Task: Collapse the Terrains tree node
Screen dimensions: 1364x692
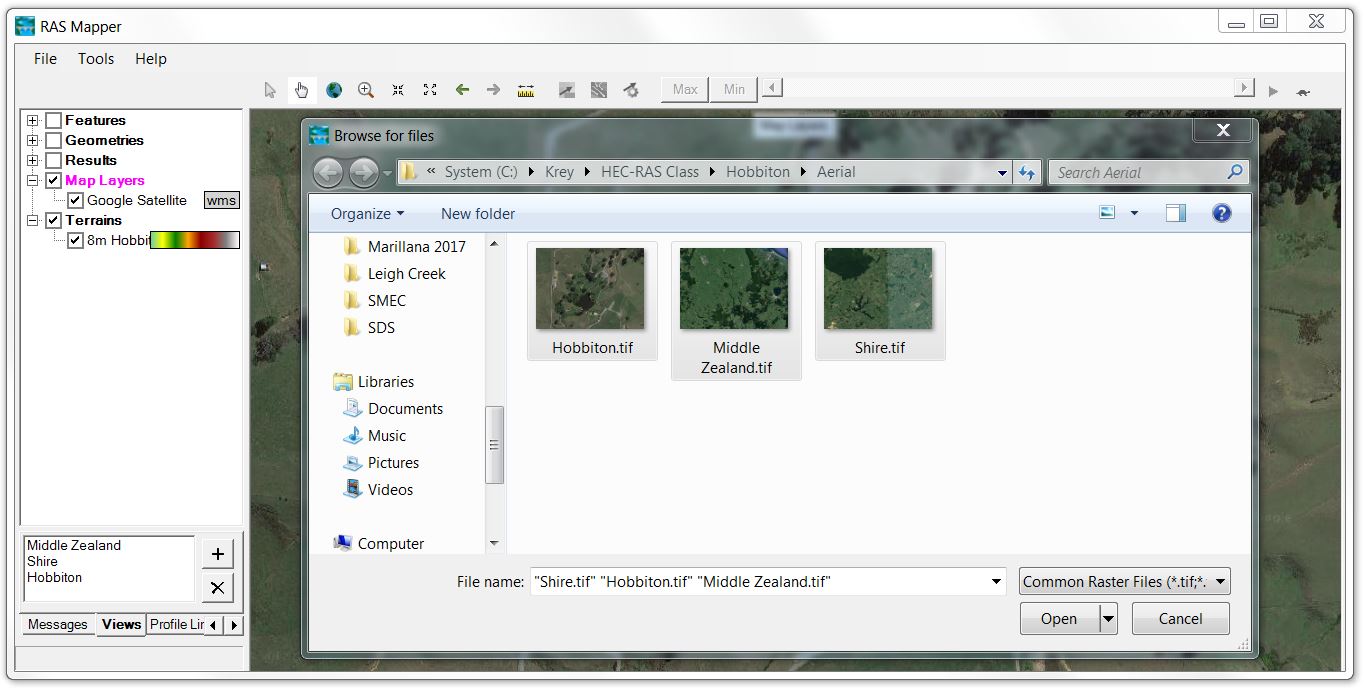Action: point(33,220)
